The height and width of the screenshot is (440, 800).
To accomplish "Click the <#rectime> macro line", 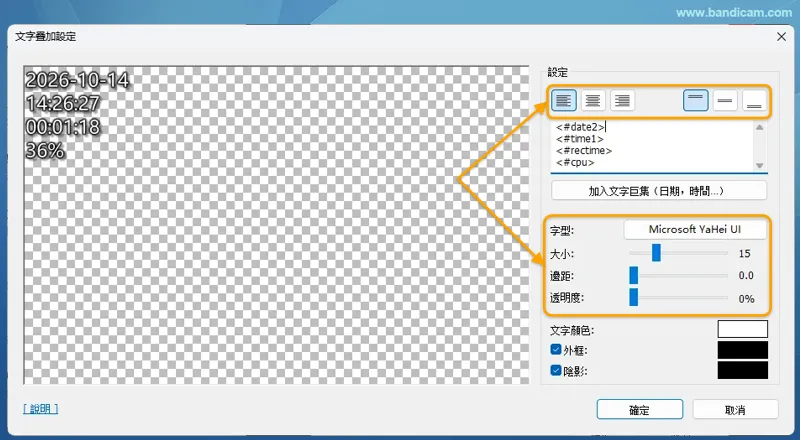I will (584, 151).
